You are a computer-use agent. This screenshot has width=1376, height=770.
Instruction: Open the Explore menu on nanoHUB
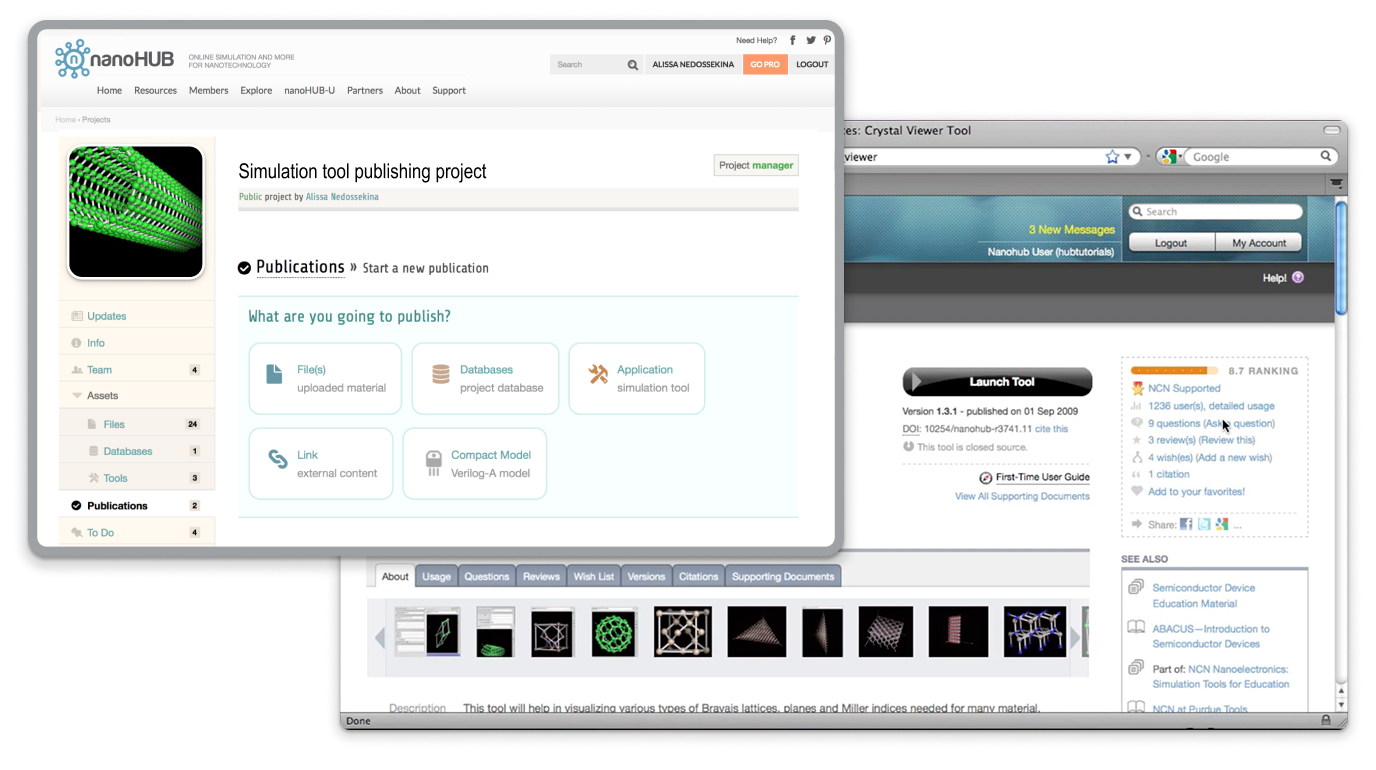click(x=256, y=90)
